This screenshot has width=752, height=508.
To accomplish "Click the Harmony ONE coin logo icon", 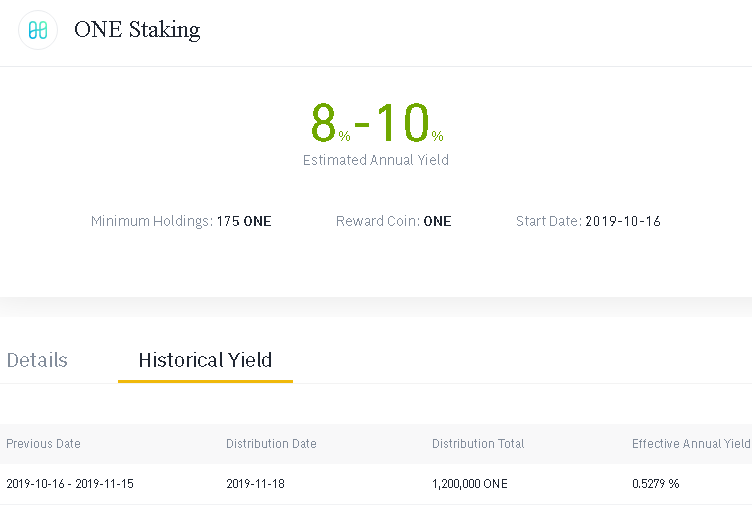I will [x=38, y=30].
